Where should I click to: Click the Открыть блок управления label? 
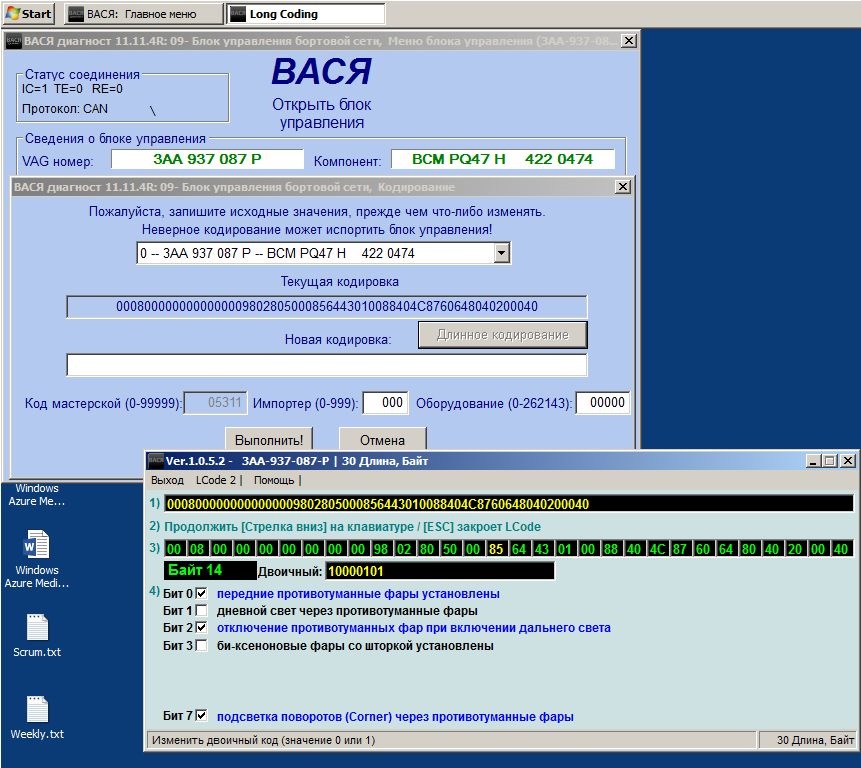(x=322, y=113)
